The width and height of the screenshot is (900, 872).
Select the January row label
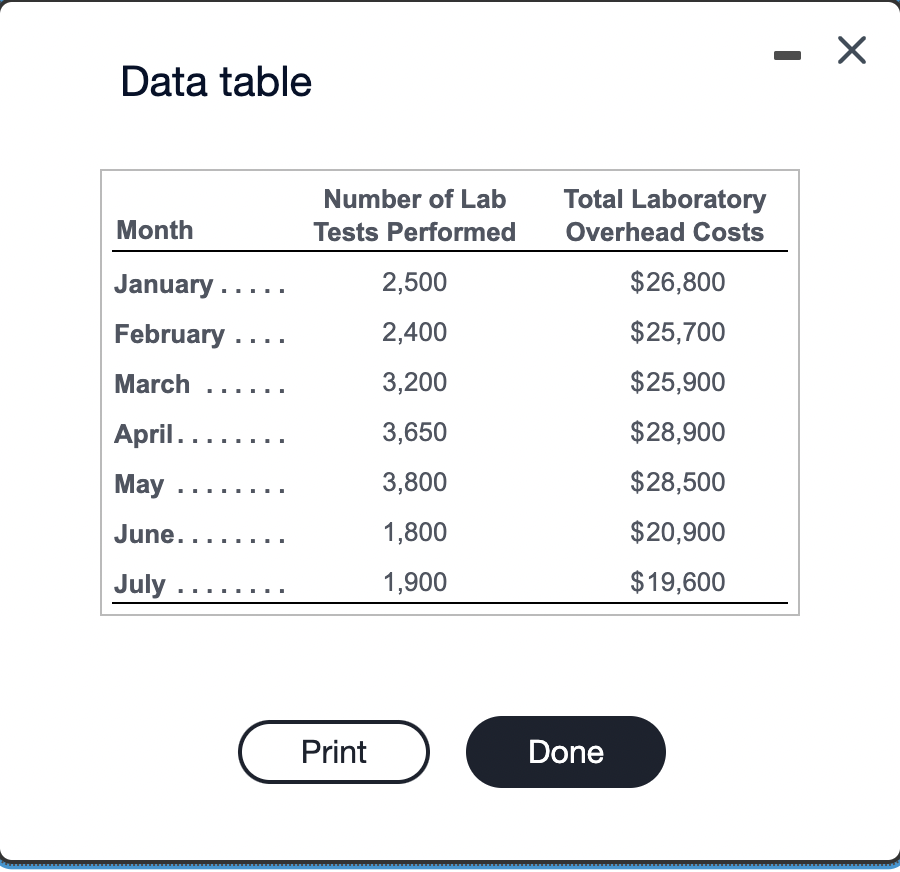coord(164,284)
